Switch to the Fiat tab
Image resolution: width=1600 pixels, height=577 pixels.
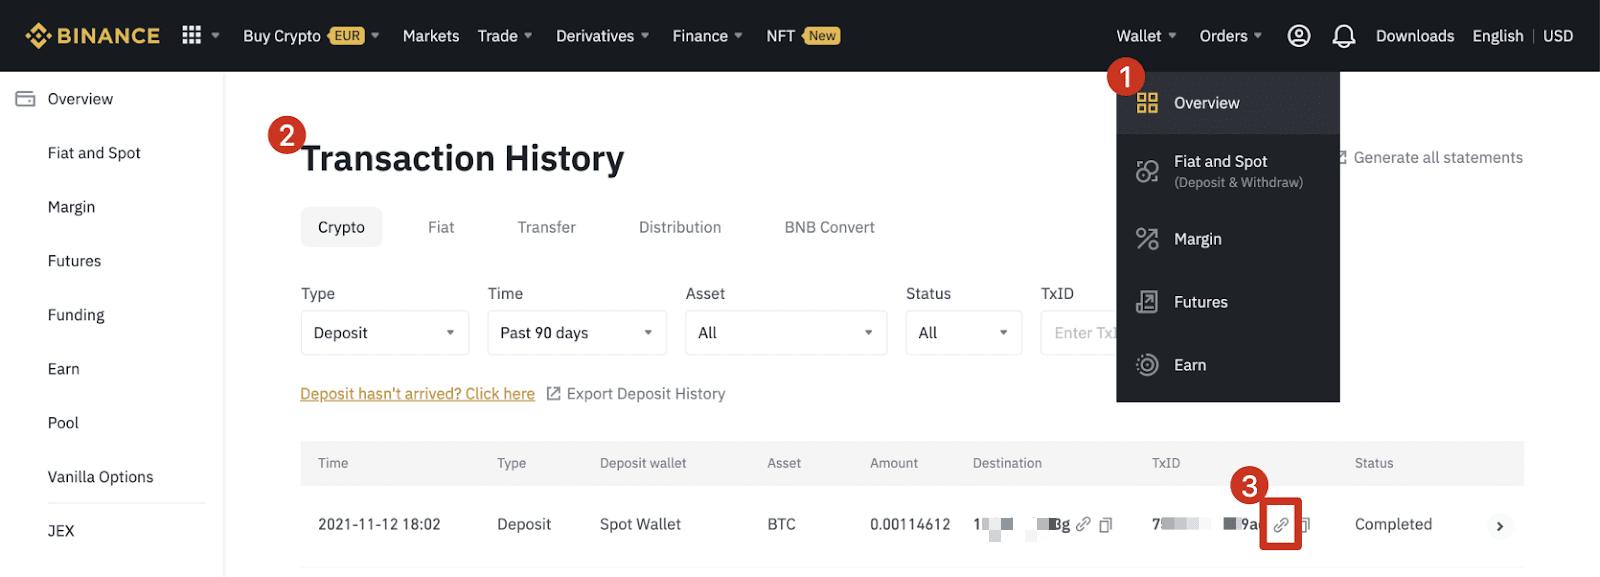click(441, 227)
